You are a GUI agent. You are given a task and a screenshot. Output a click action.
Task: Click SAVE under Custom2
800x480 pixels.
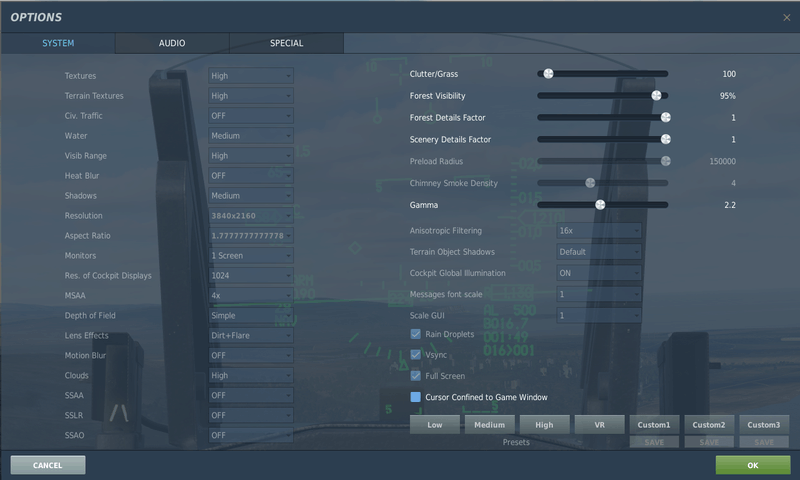[709, 442]
